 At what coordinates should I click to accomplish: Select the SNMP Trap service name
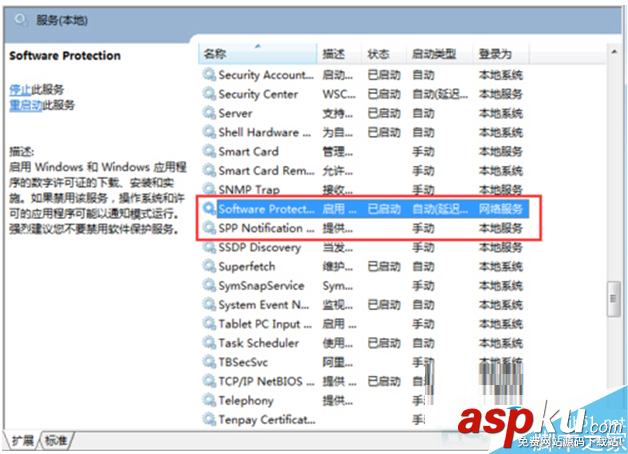point(249,189)
